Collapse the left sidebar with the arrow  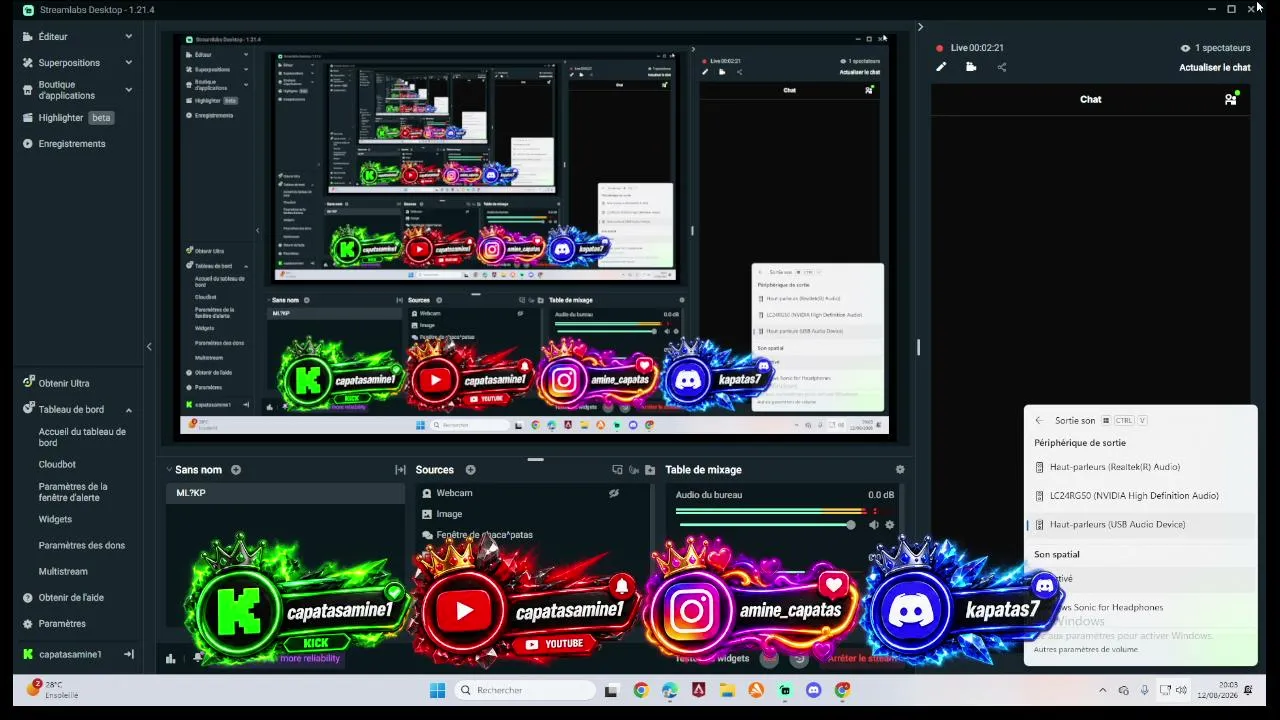149,346
